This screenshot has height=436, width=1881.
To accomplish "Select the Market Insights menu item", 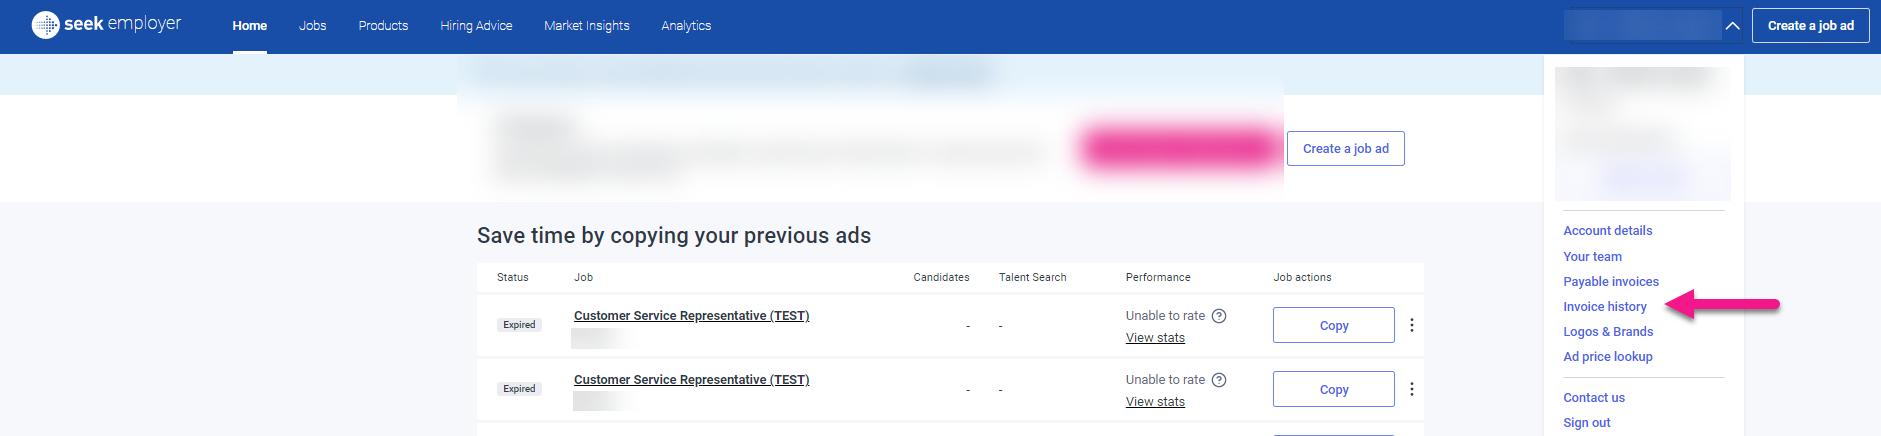I will (587, 26).
